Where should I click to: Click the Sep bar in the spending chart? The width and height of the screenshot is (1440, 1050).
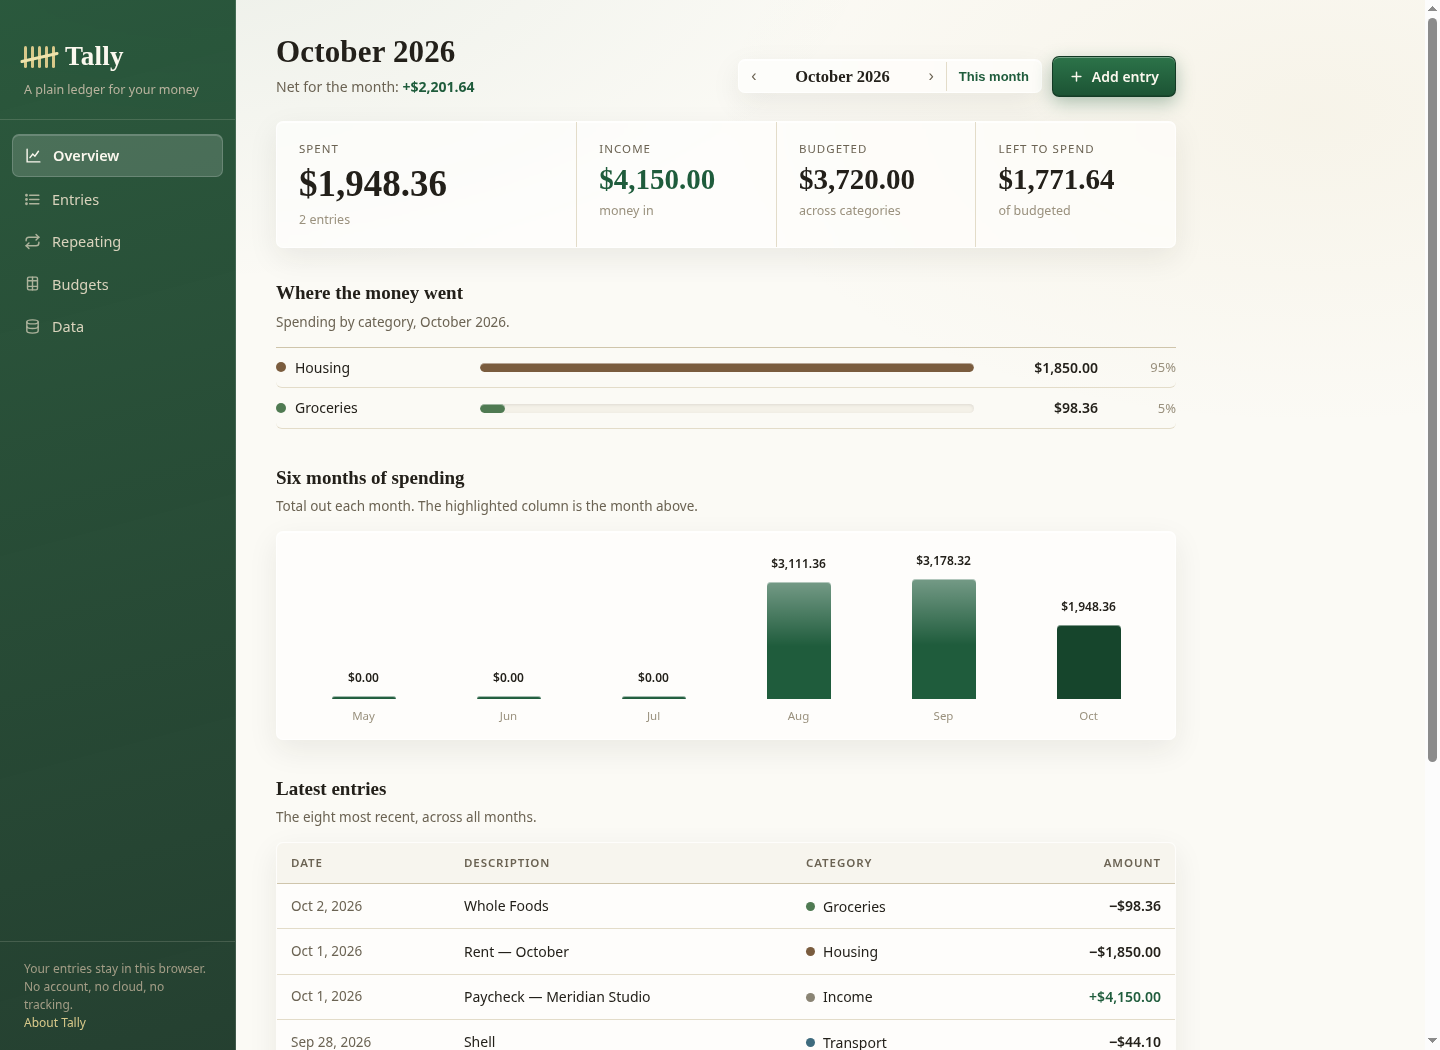(944, 639)
